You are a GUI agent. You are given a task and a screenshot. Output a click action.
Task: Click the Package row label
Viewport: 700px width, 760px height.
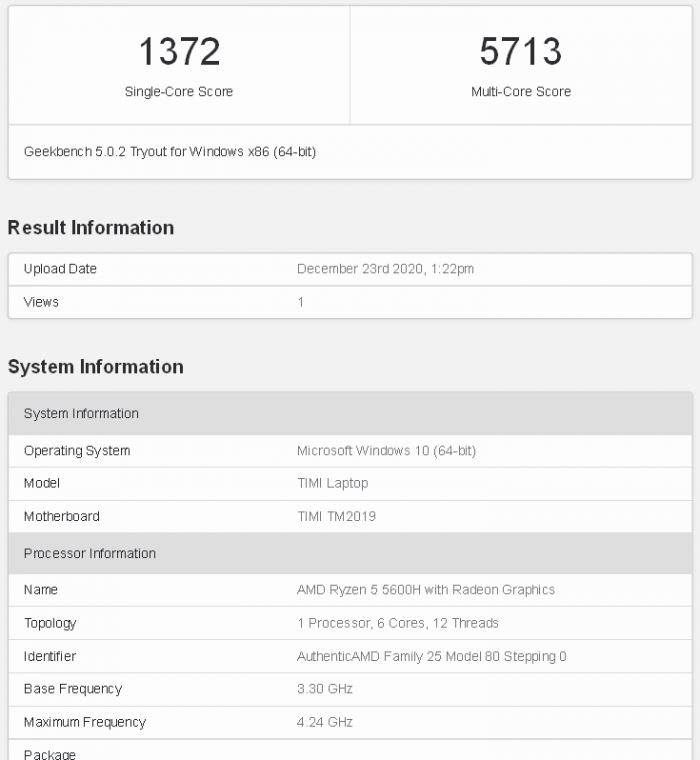(x=50, y=754)
